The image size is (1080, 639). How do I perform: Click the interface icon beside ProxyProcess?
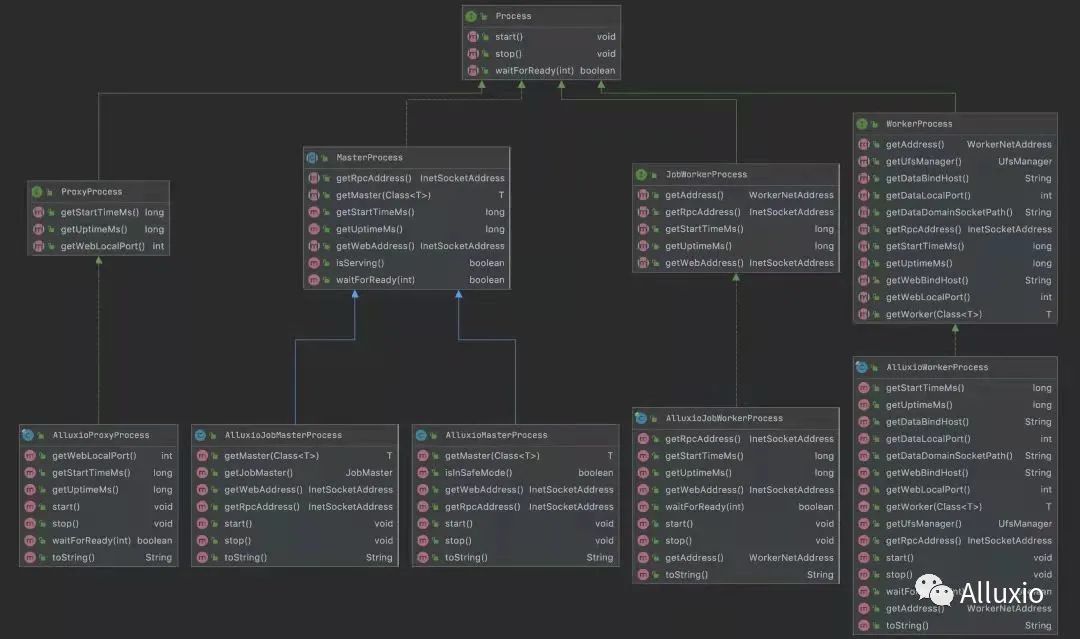pyautogui.click(x=37, y=191)
